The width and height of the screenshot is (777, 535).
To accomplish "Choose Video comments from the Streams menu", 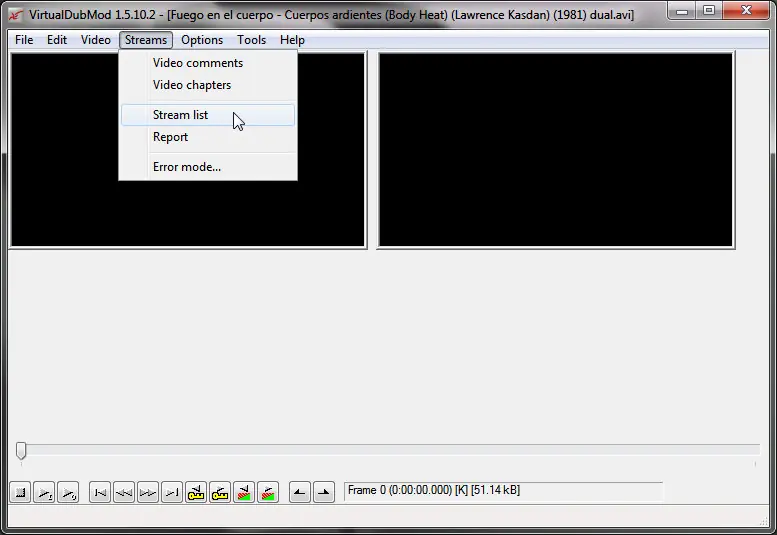I will (x=208, y=63).
